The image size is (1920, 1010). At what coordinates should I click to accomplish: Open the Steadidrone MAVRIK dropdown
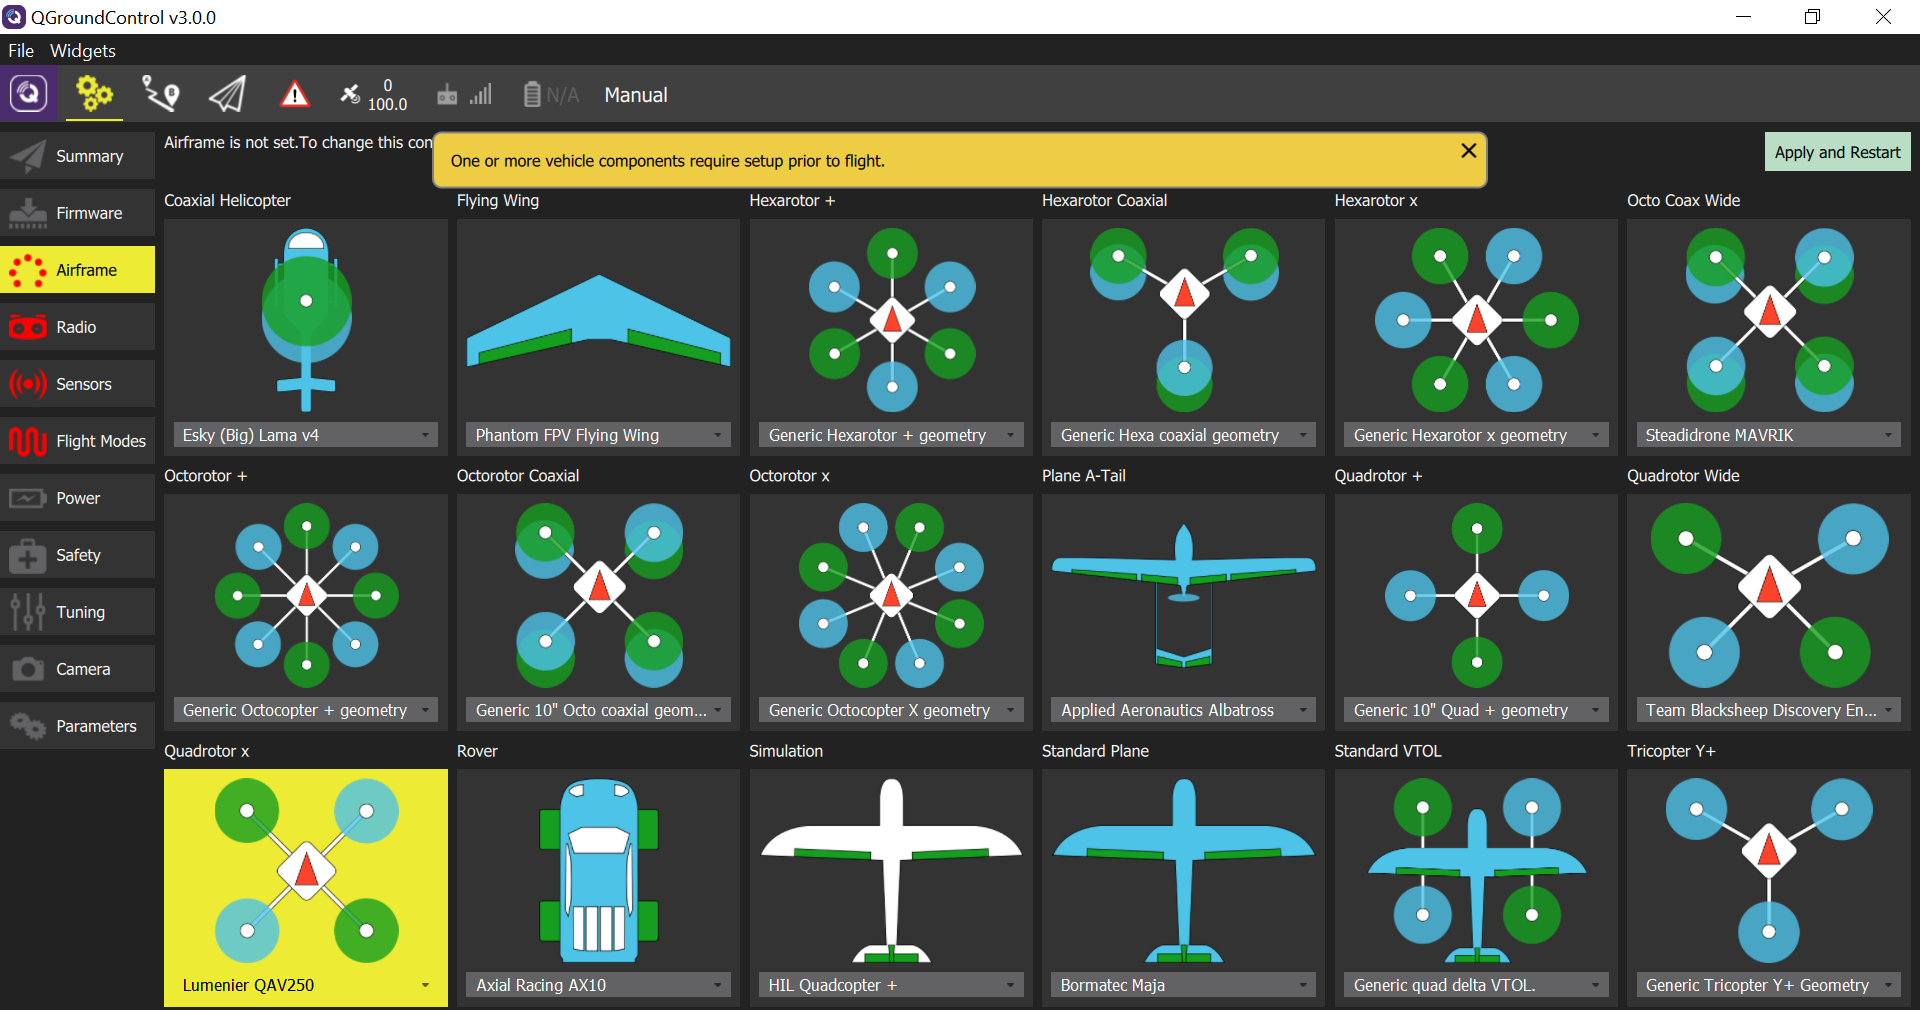tap(1767, 435)
